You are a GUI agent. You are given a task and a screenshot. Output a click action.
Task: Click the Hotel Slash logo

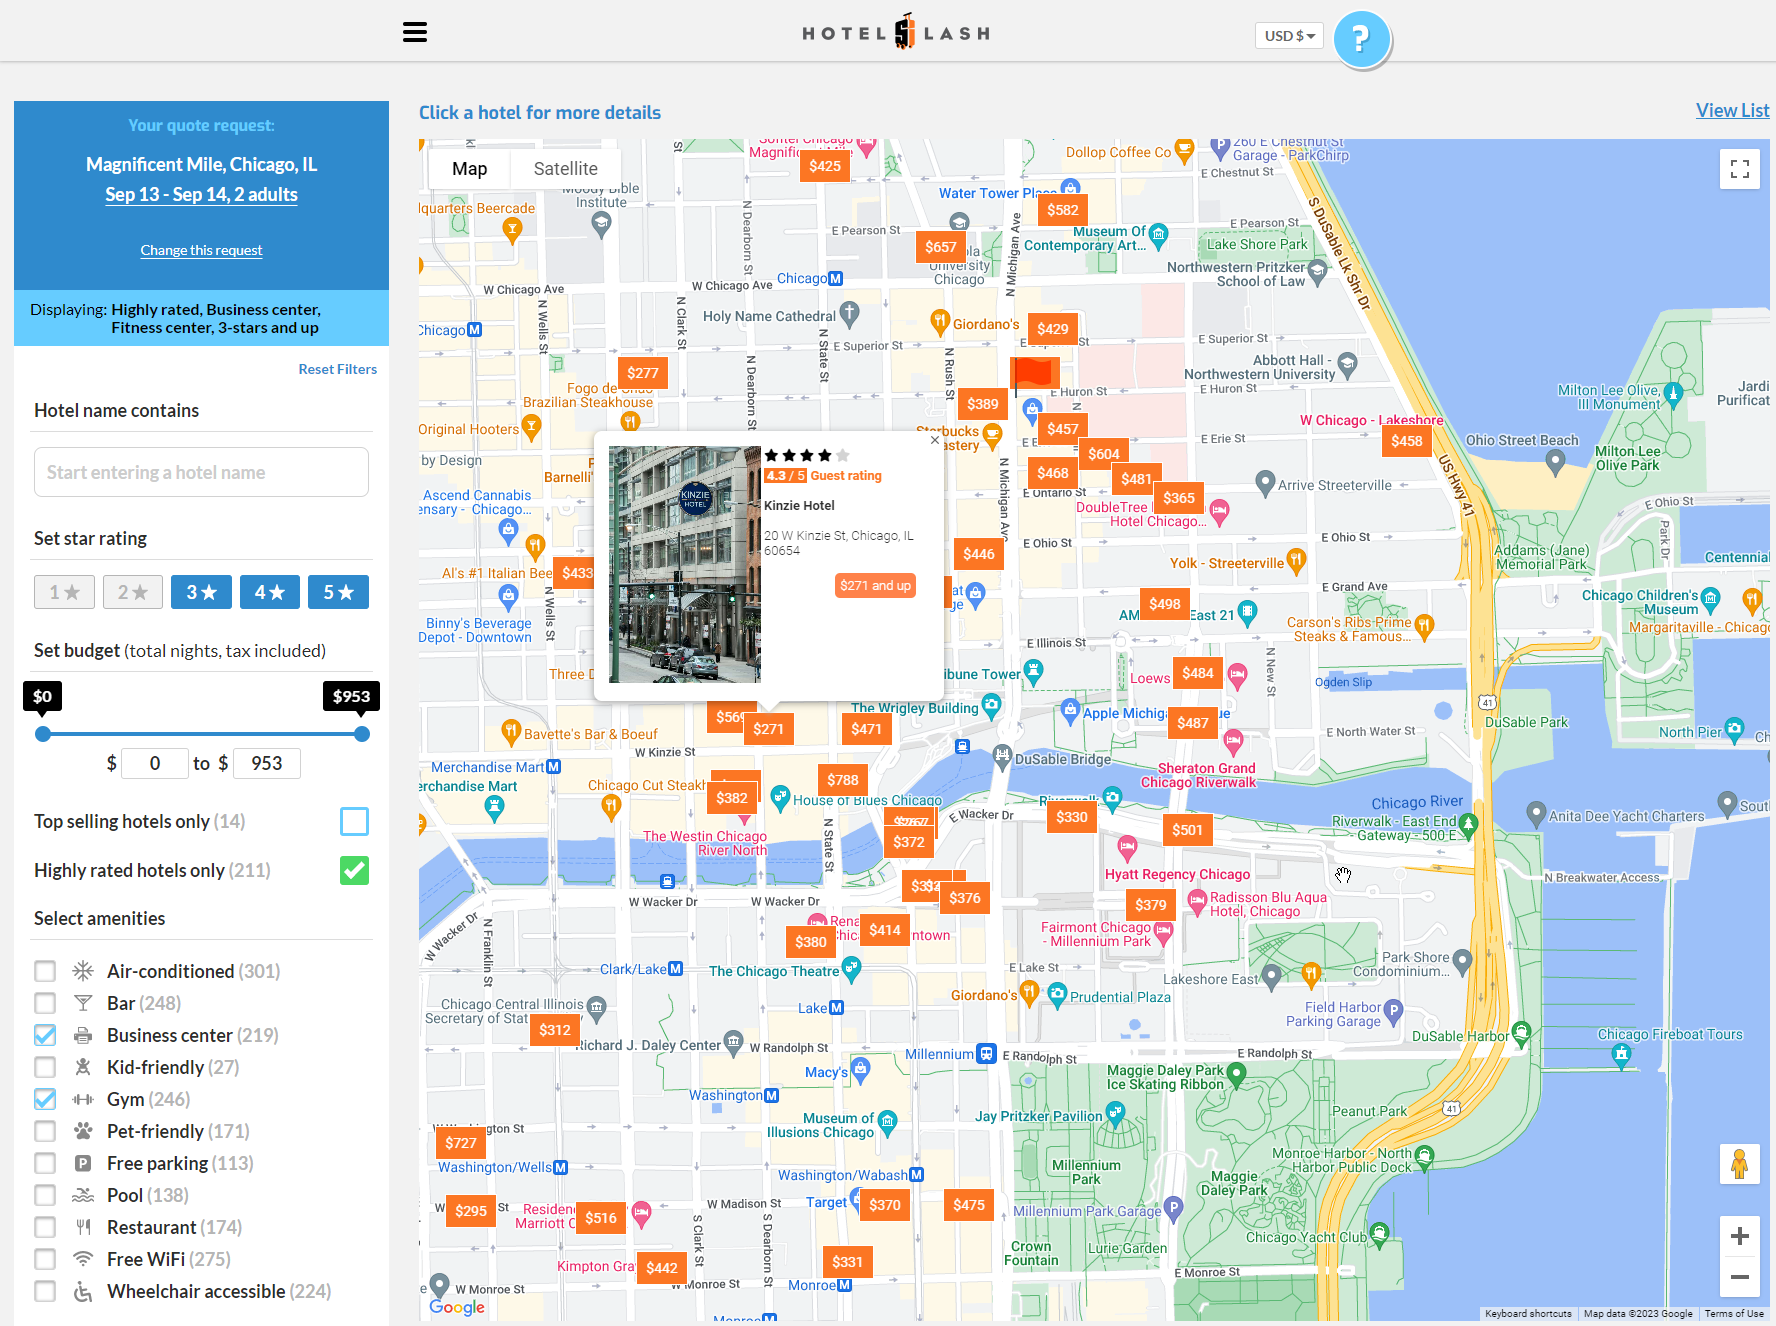895,31
